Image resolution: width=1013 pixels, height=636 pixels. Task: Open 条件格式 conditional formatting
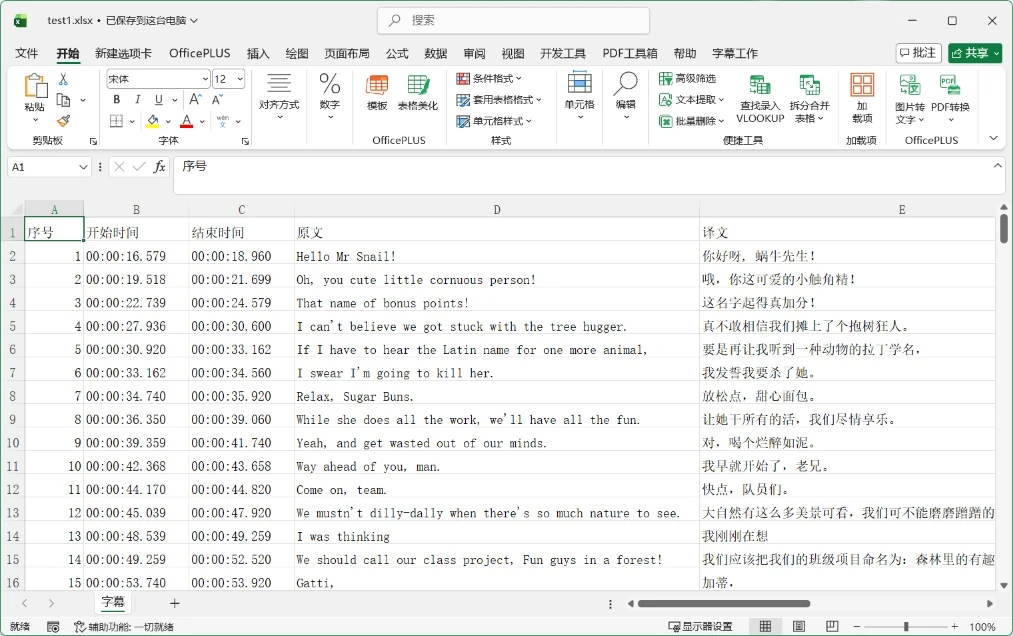(x=489, y=78)
